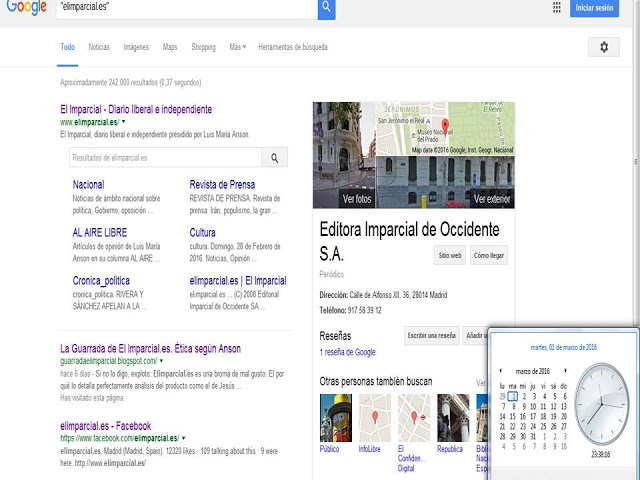Open dropdown arrow next to facebook.com/elimparcial.es
The image size is (640, 480).
click(184, 438)
